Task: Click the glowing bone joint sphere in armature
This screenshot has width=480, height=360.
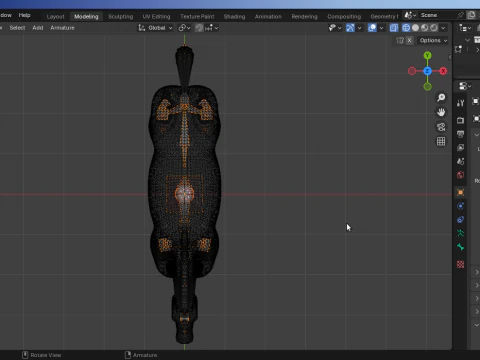Action: pyautogui.click(x=184, y=193)
